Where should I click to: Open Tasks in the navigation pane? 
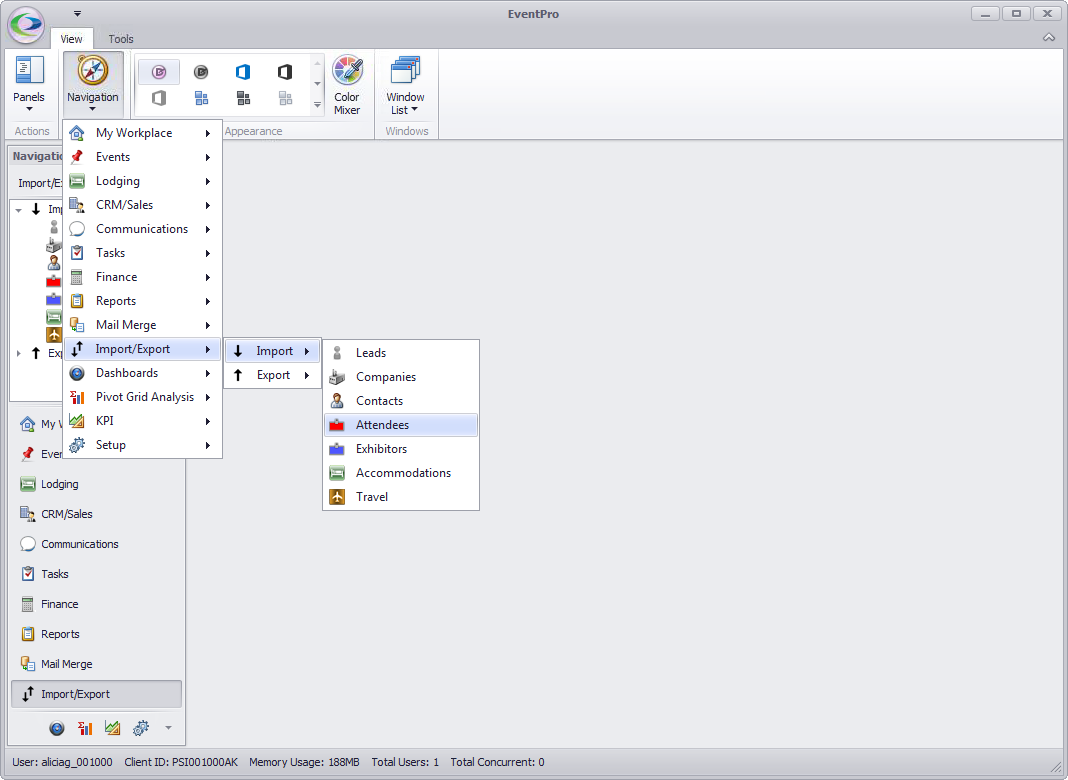point(97,574)
